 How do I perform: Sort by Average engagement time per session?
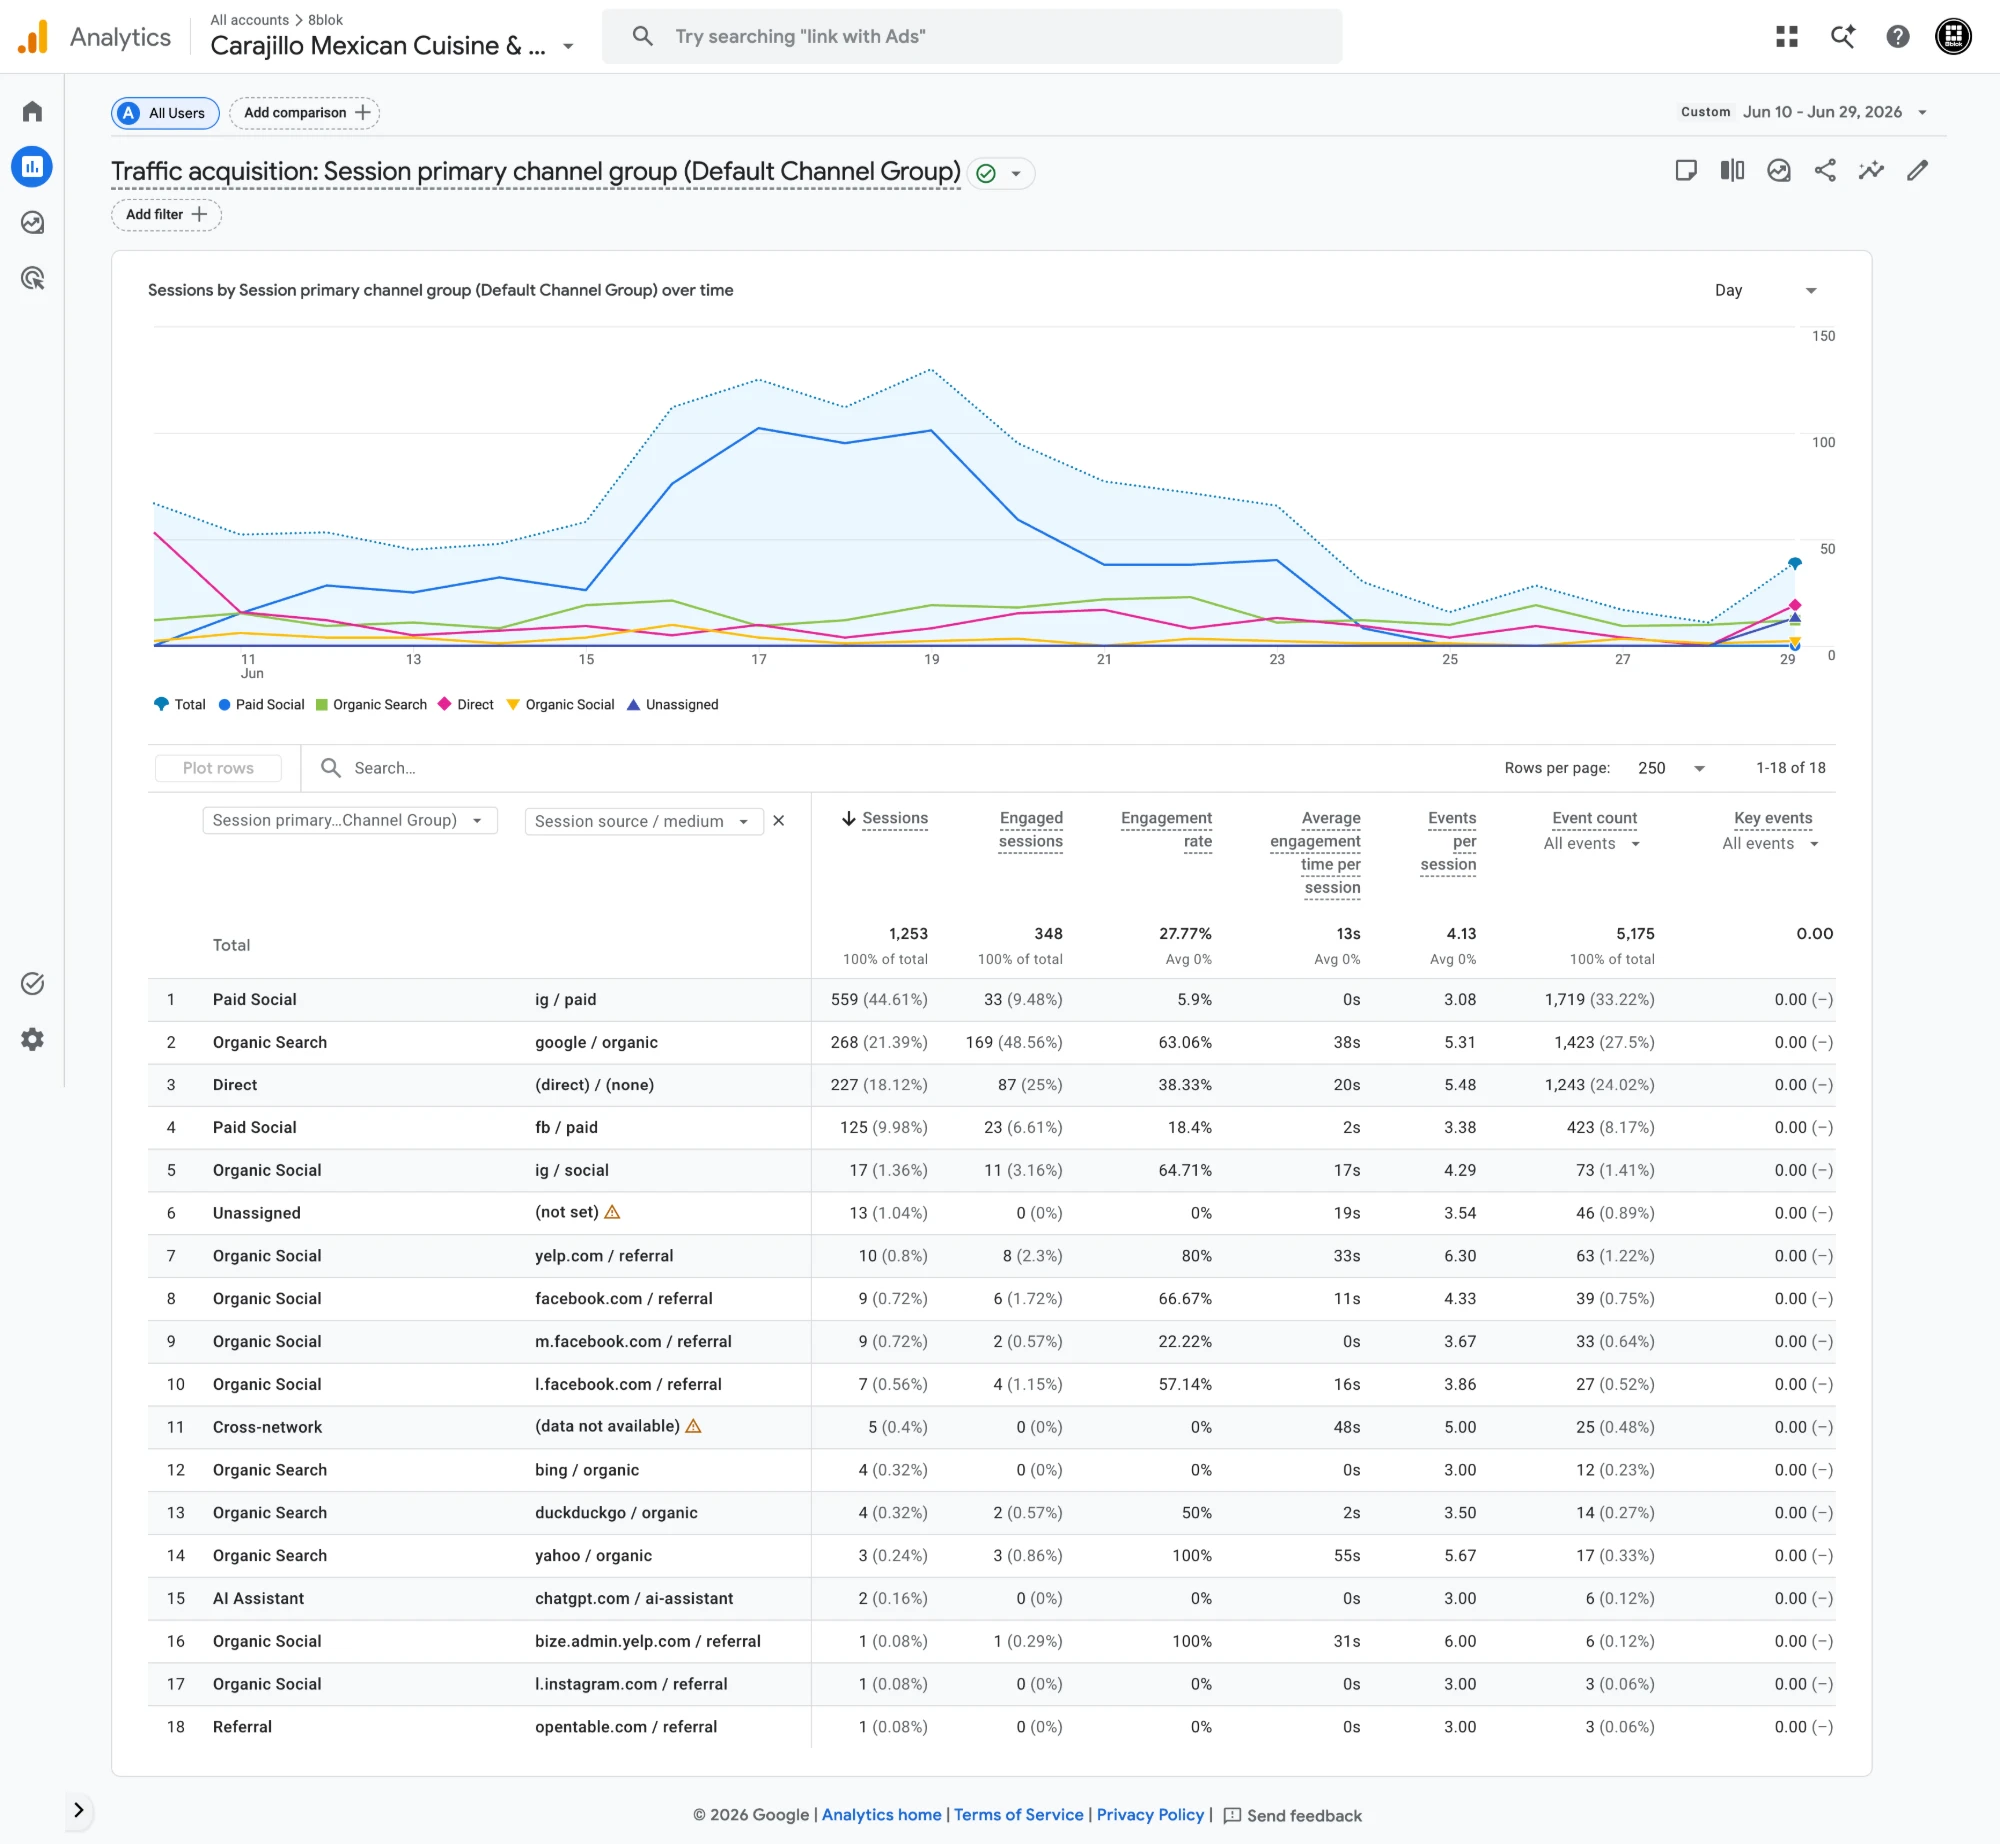click(1315, 853)
